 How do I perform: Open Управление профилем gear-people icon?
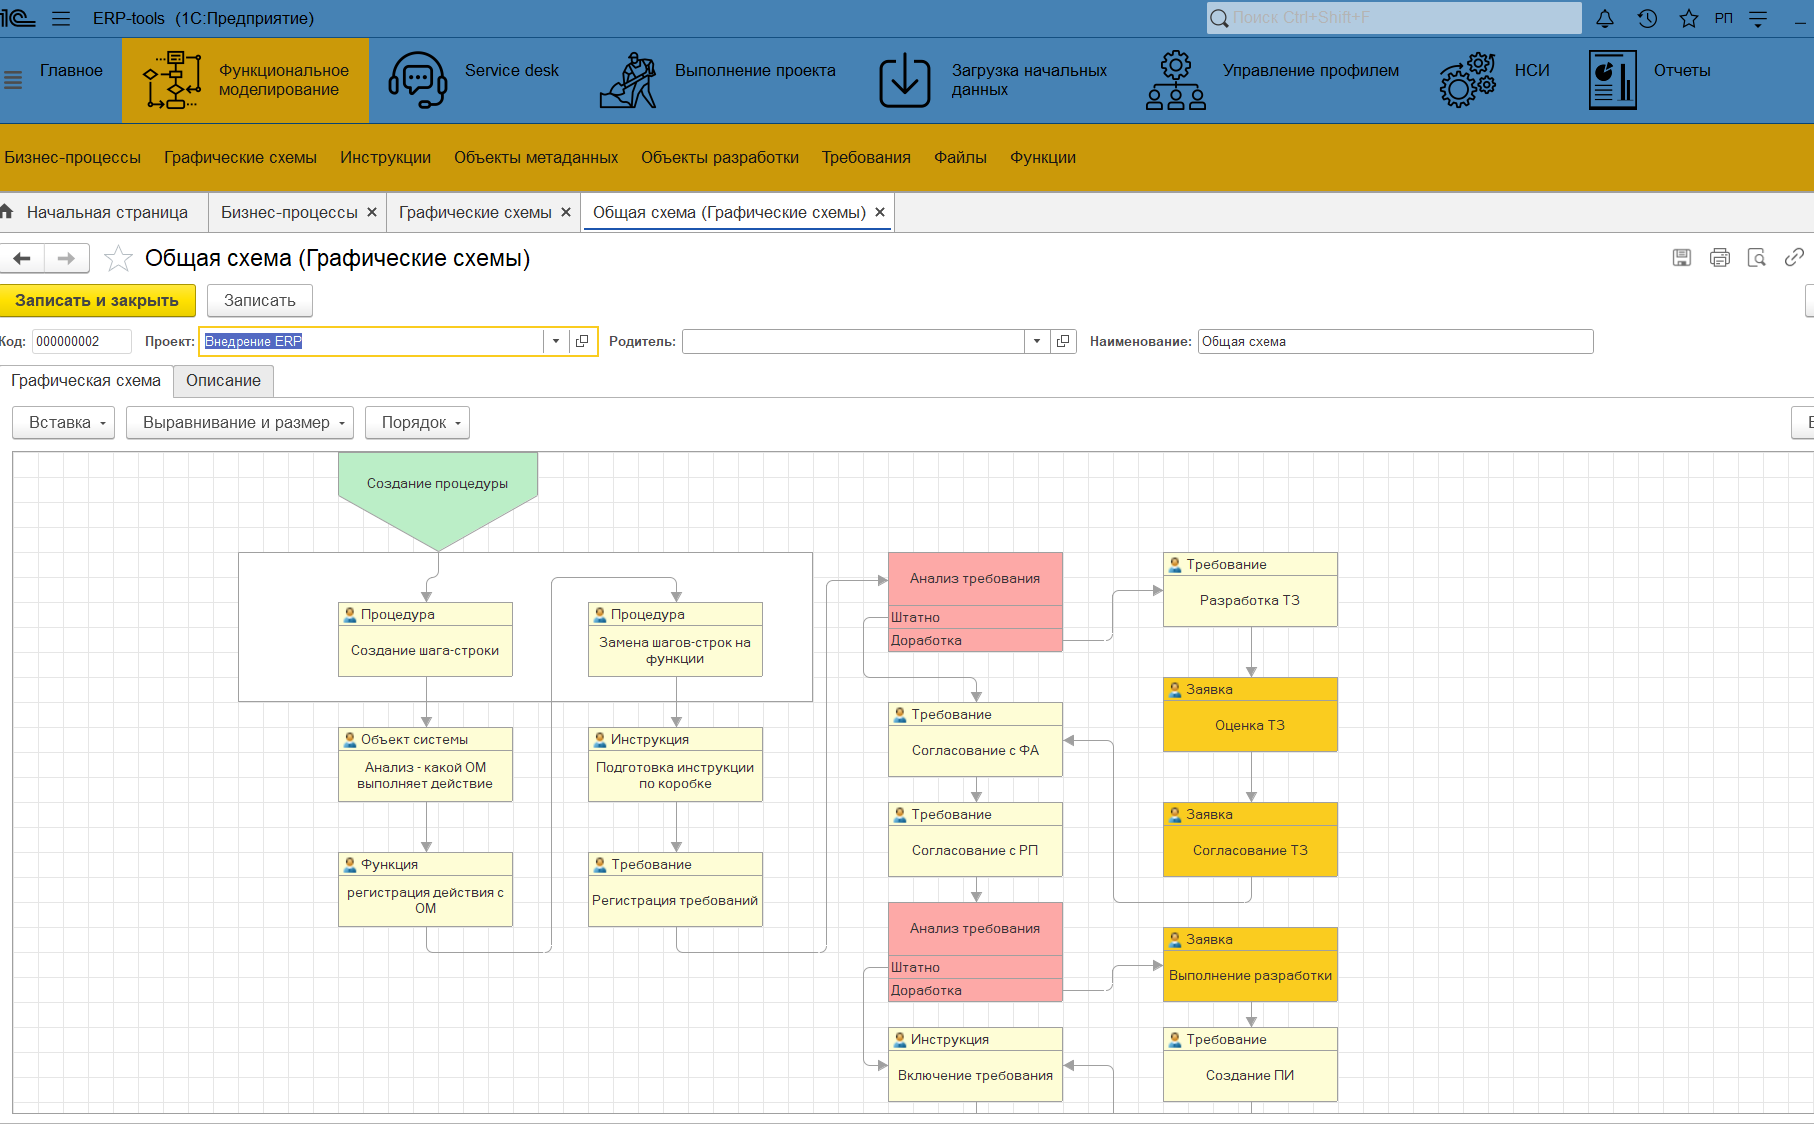(1176, 80)
